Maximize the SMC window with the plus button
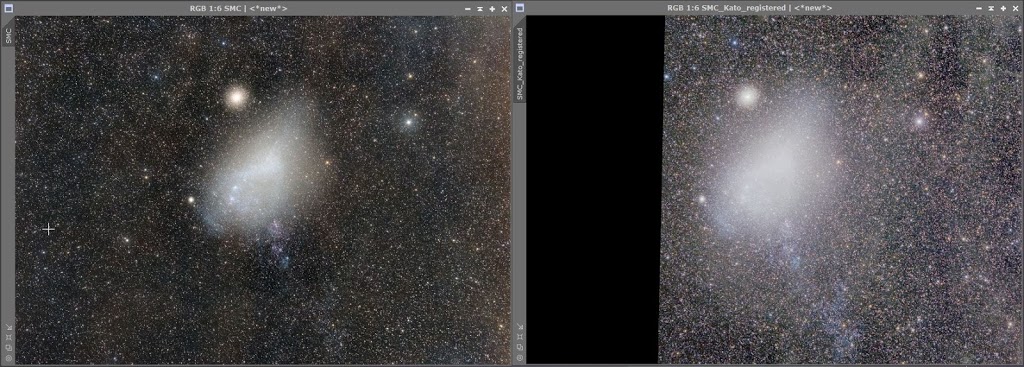1024x367 pixels. point(492,9)
